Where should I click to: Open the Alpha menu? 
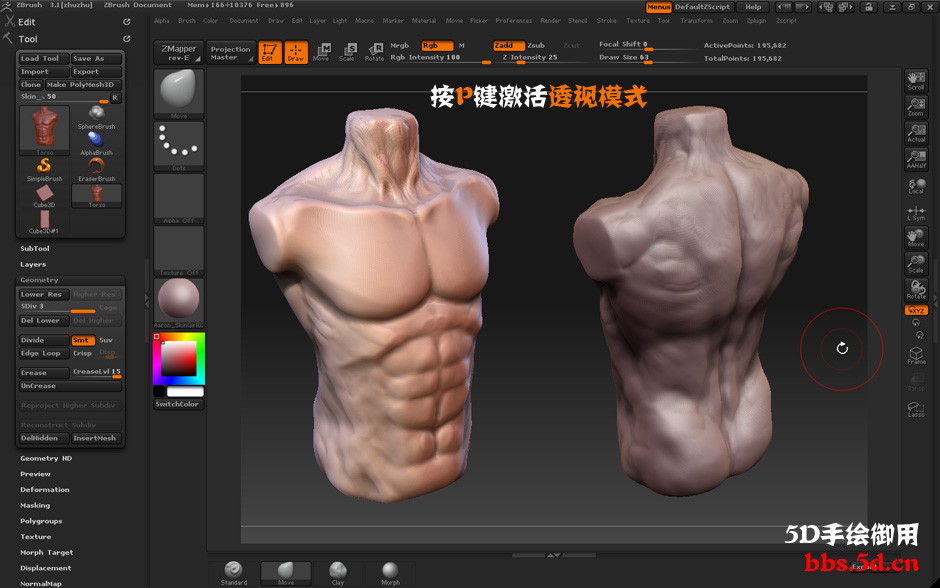point(162,21)
